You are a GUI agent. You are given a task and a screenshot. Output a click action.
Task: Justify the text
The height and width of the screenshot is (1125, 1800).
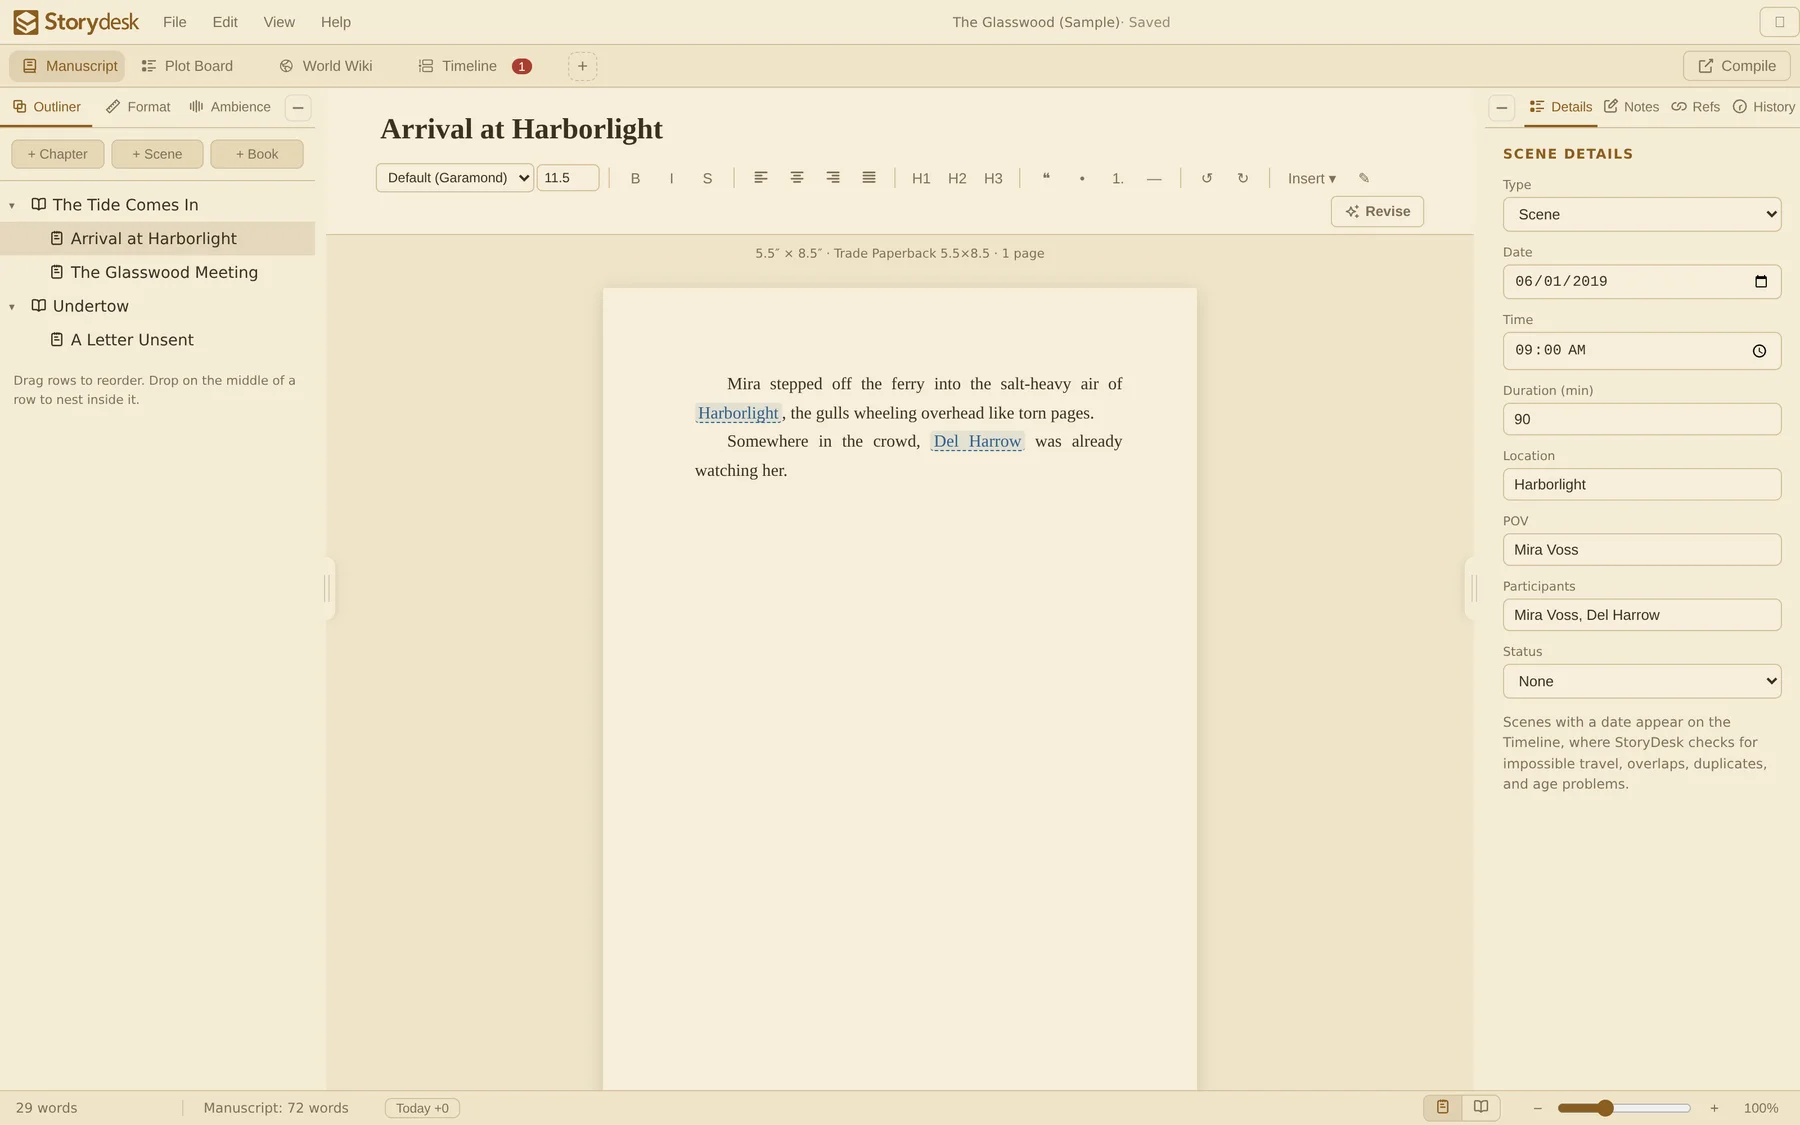coord(869,178)
